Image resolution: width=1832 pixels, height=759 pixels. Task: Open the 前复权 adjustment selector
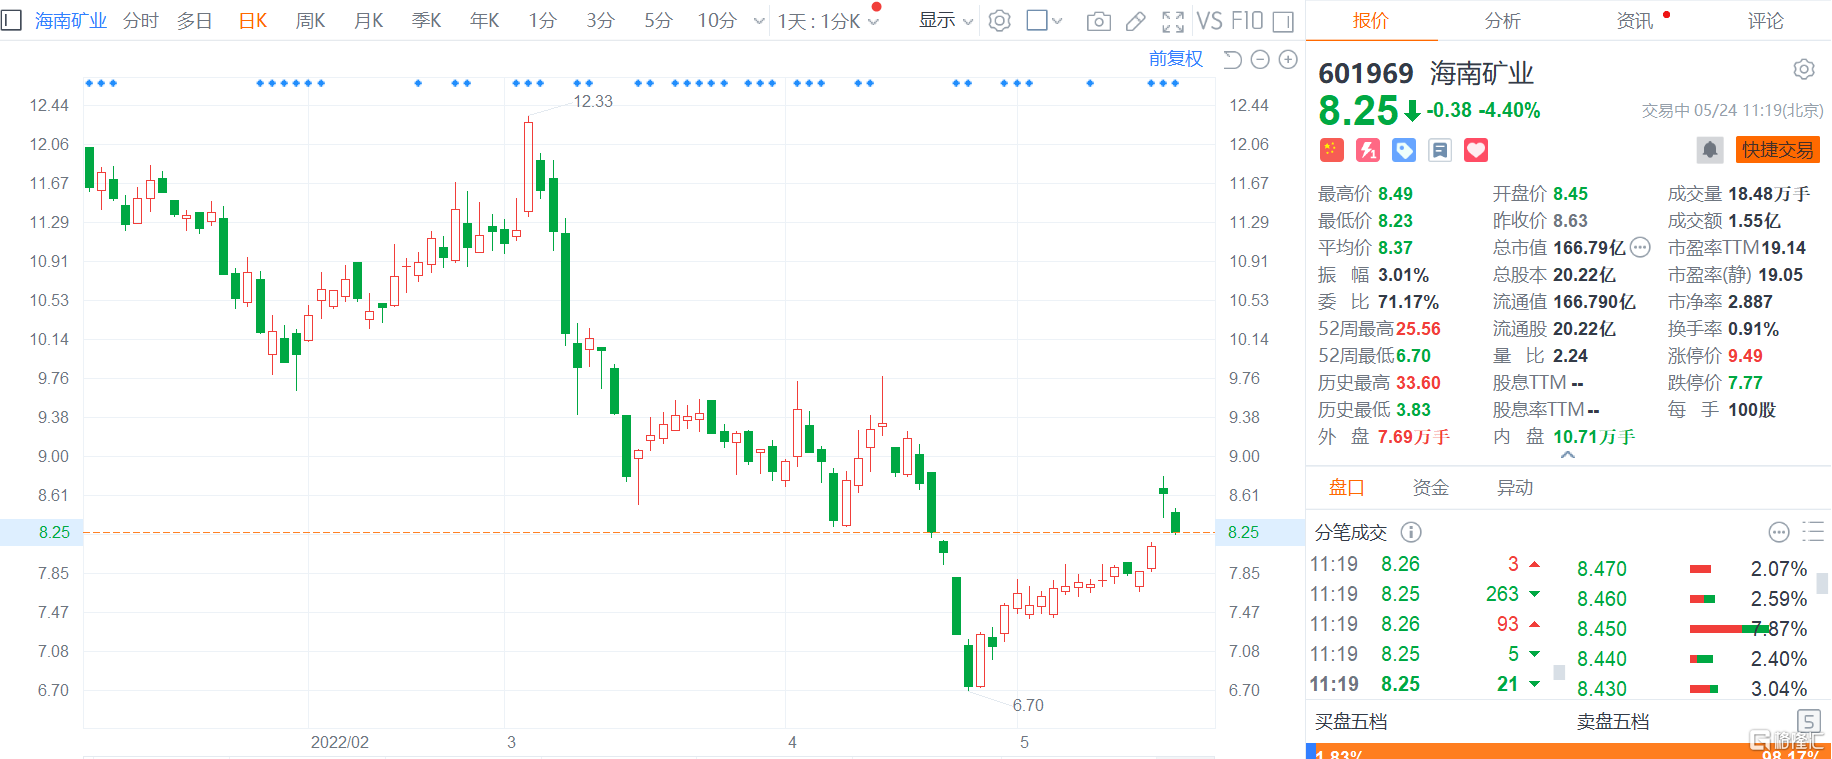1176,59
